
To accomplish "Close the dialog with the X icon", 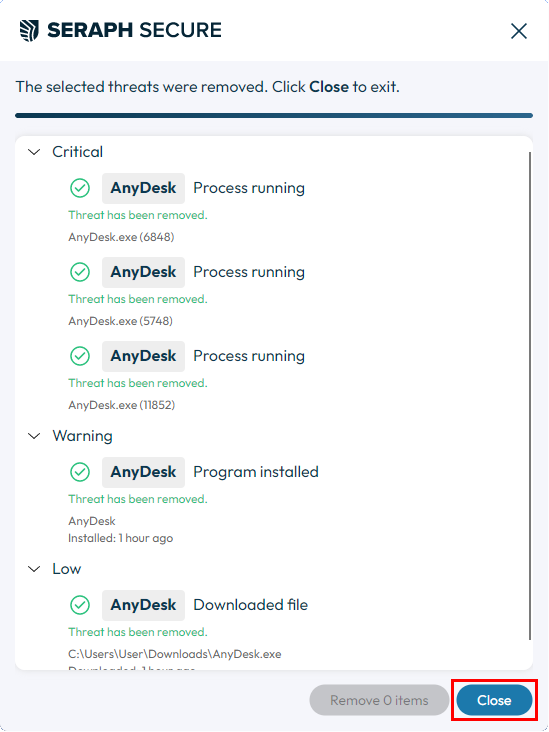I will tap(519, 31).
